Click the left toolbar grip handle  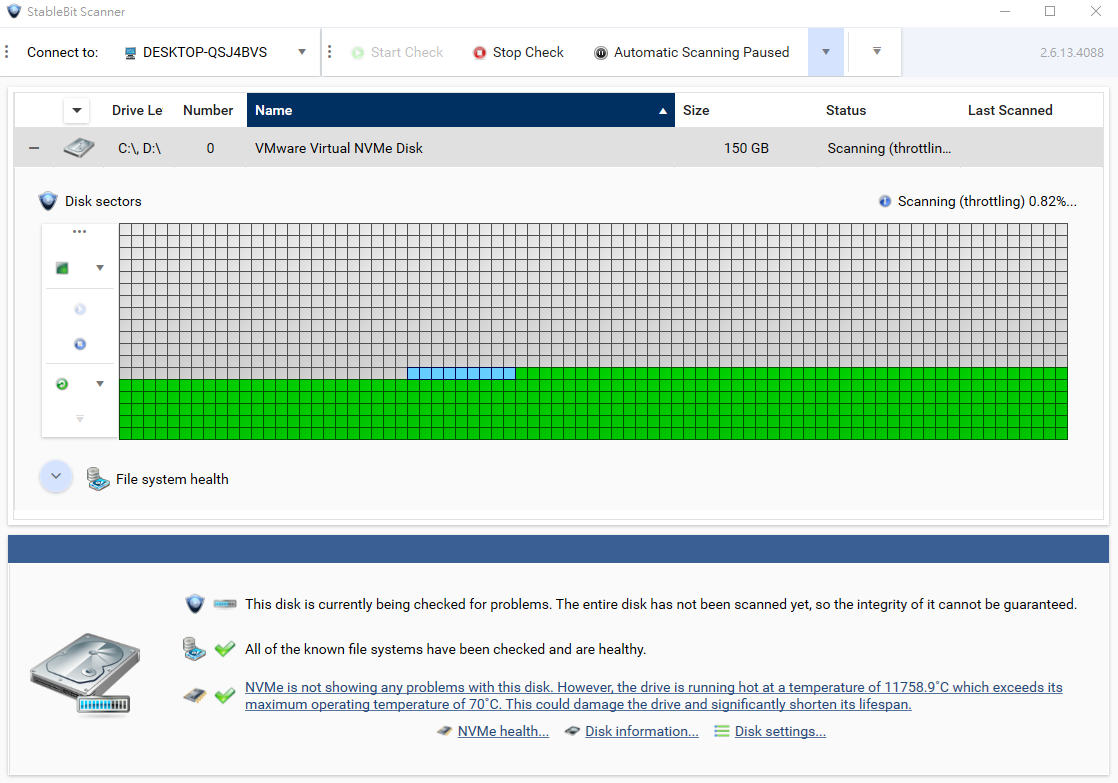tap(6, 52)
